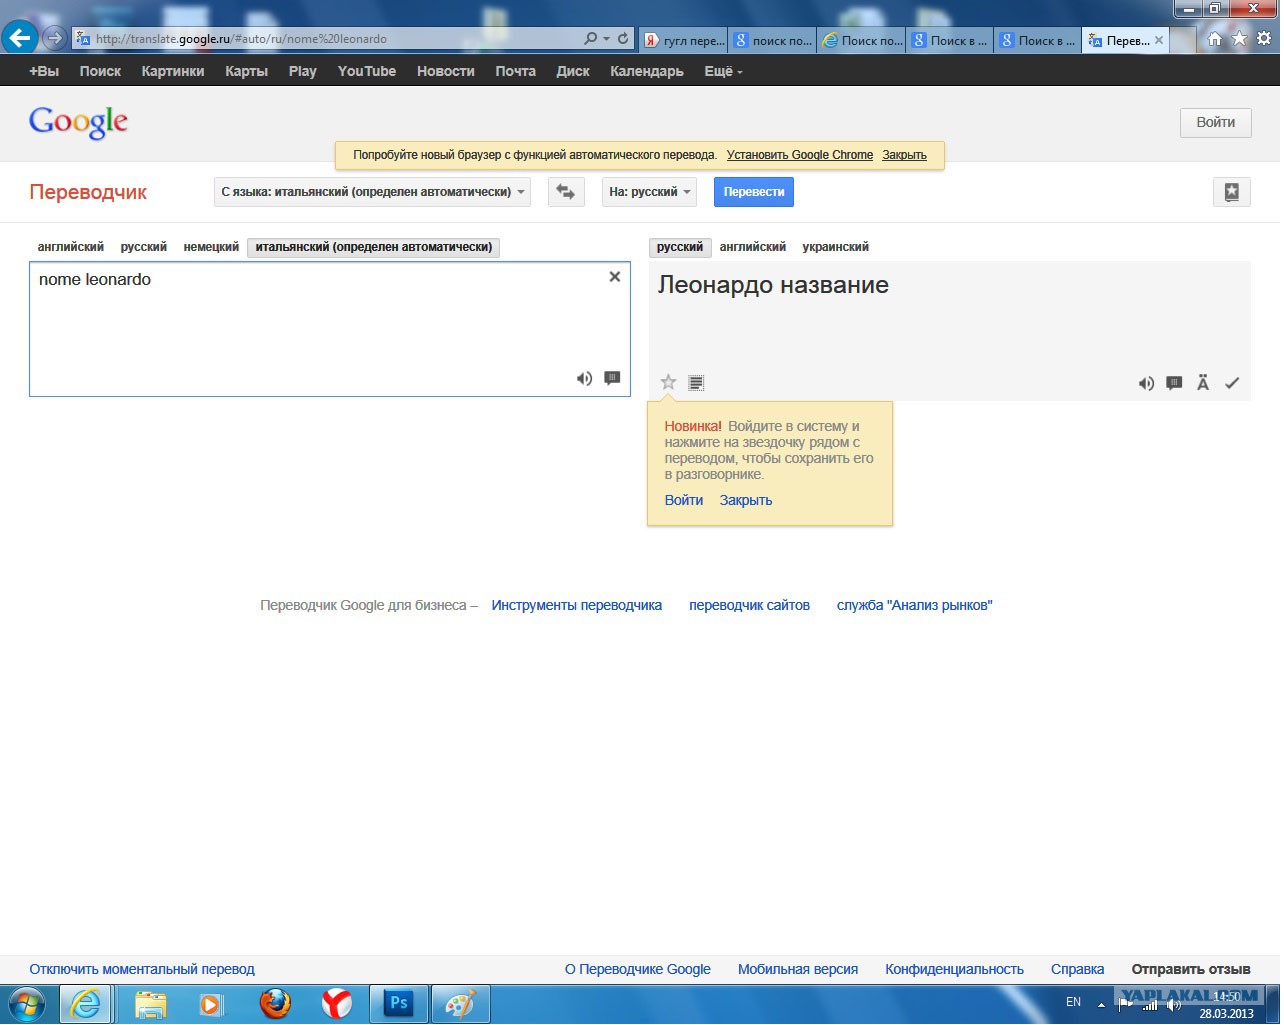The width and height of the screenshot is (1284, 1025).
Task: Listen to the translation speaker icon
Action: (1146, 383)
